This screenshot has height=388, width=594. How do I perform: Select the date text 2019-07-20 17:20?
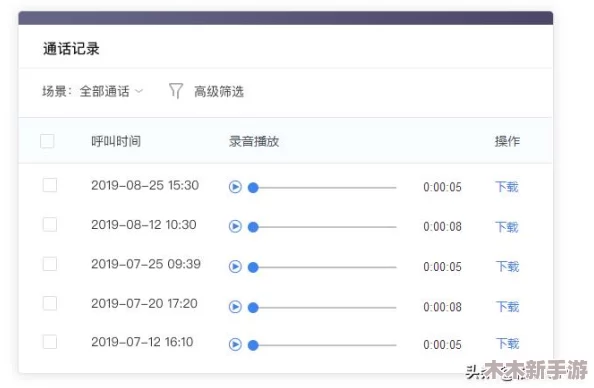[144, 304]
